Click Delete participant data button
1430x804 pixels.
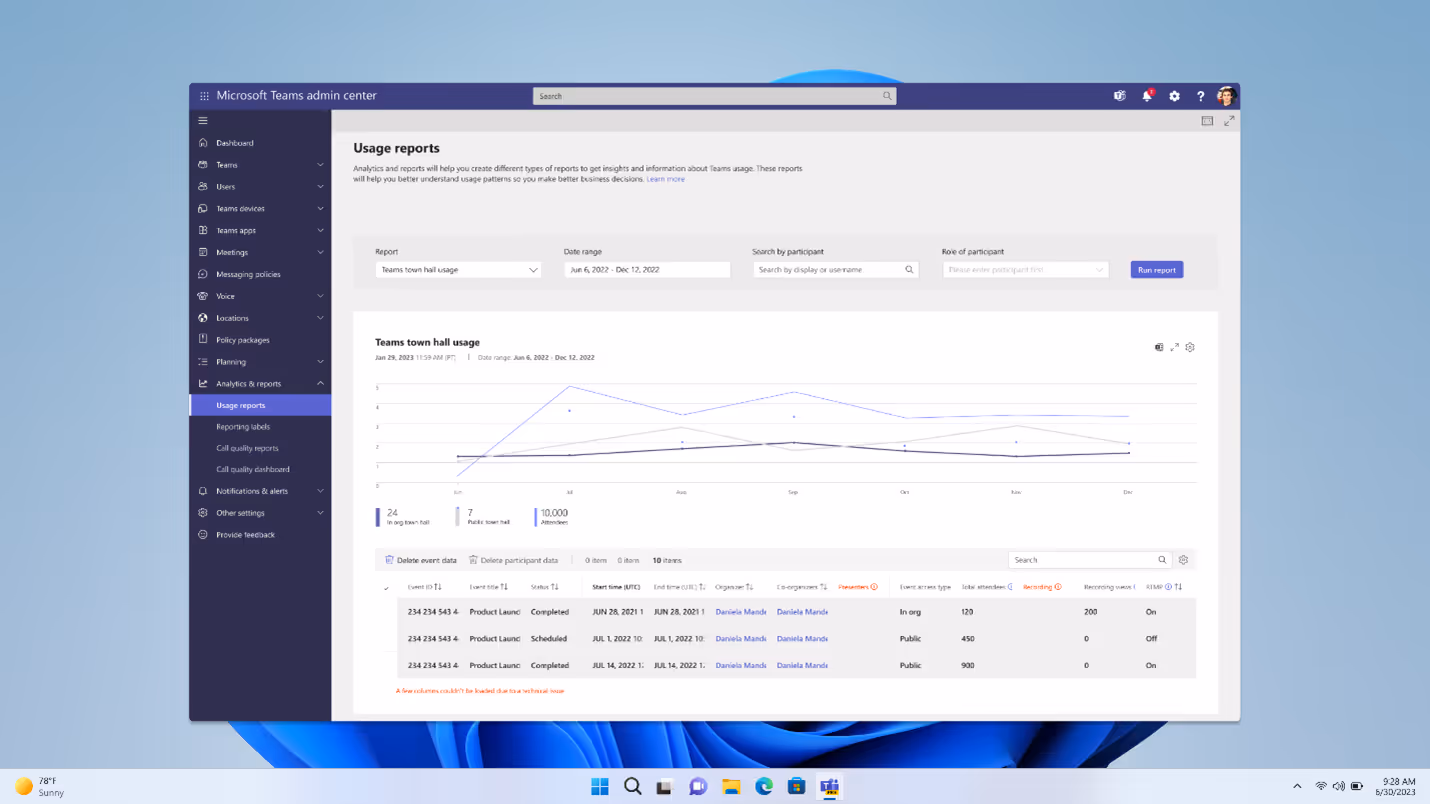click(x=513, y=560)
